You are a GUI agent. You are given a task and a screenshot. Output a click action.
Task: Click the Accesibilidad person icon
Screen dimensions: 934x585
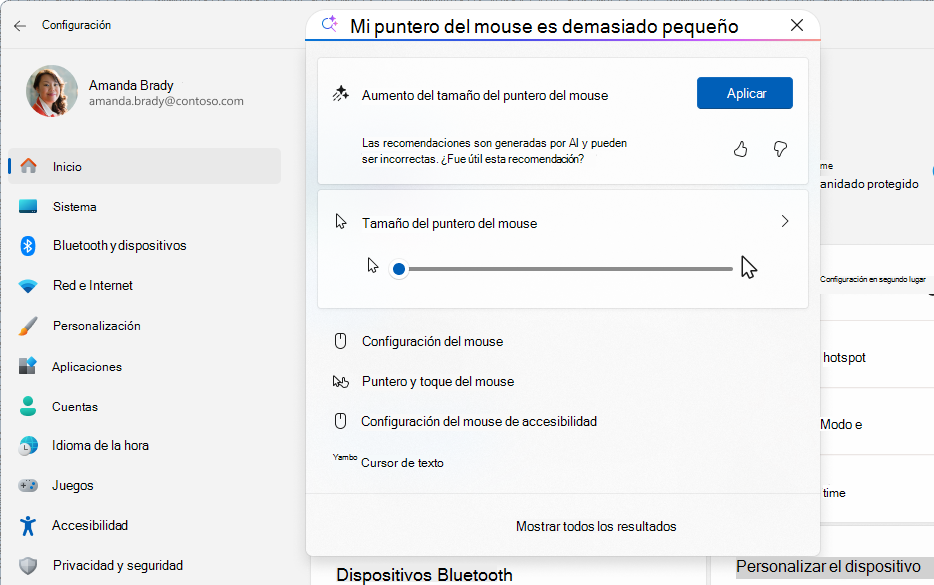click(29, 525)
